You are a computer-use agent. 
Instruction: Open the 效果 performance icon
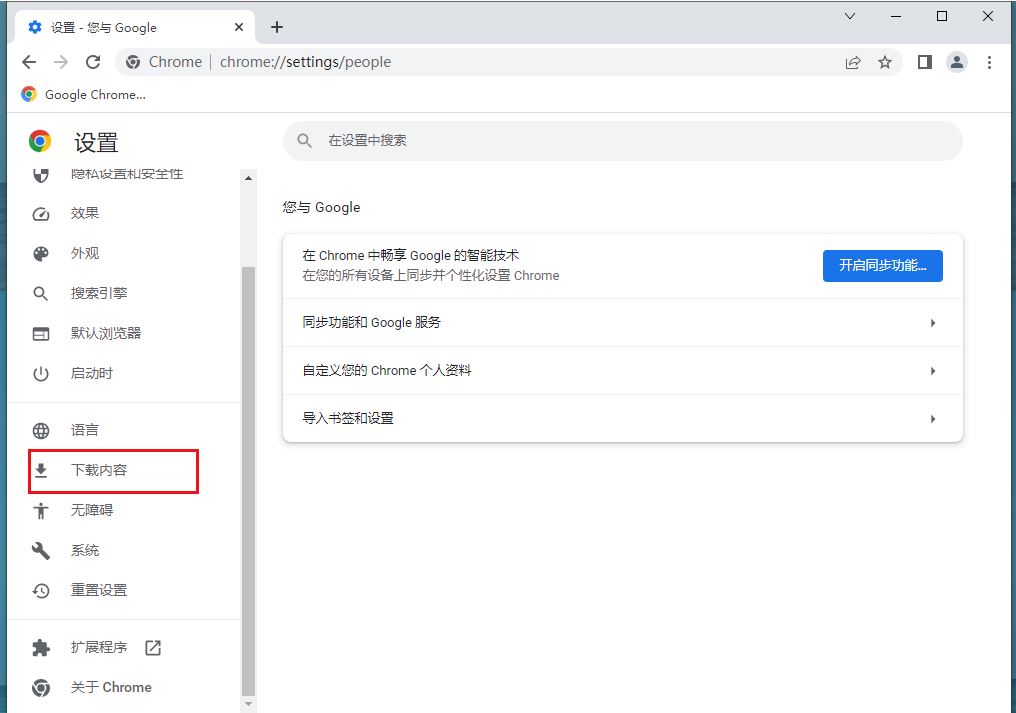tap(41, 214)
